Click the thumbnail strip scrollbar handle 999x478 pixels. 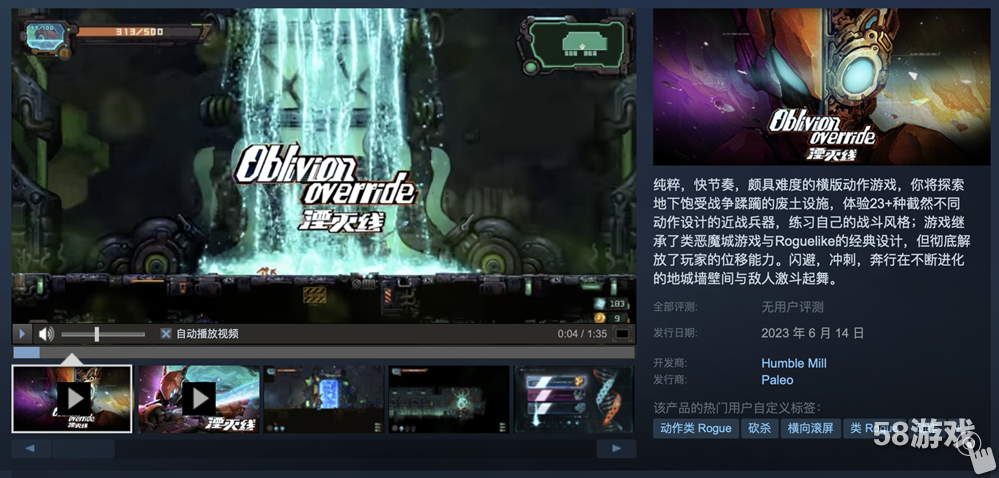82,449
